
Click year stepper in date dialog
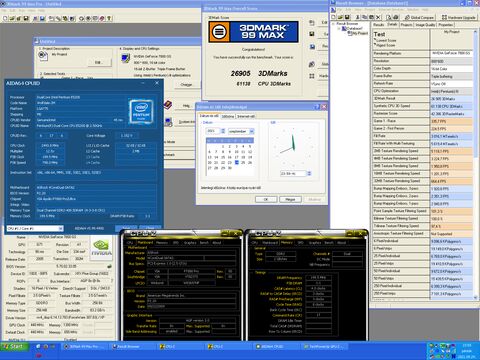click(x=223, y=131)
